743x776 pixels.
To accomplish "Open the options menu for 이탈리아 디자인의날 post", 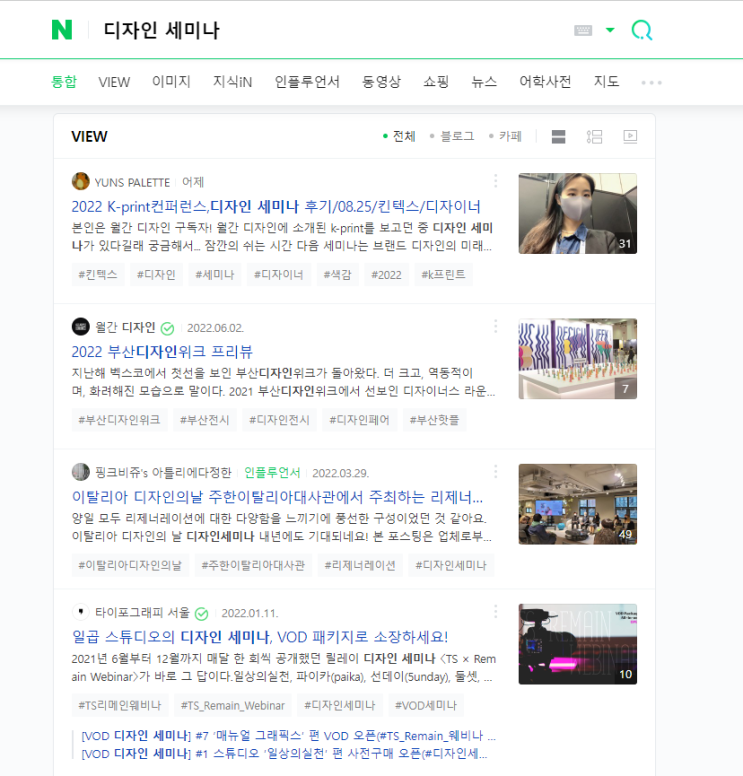I will [495, 472].
